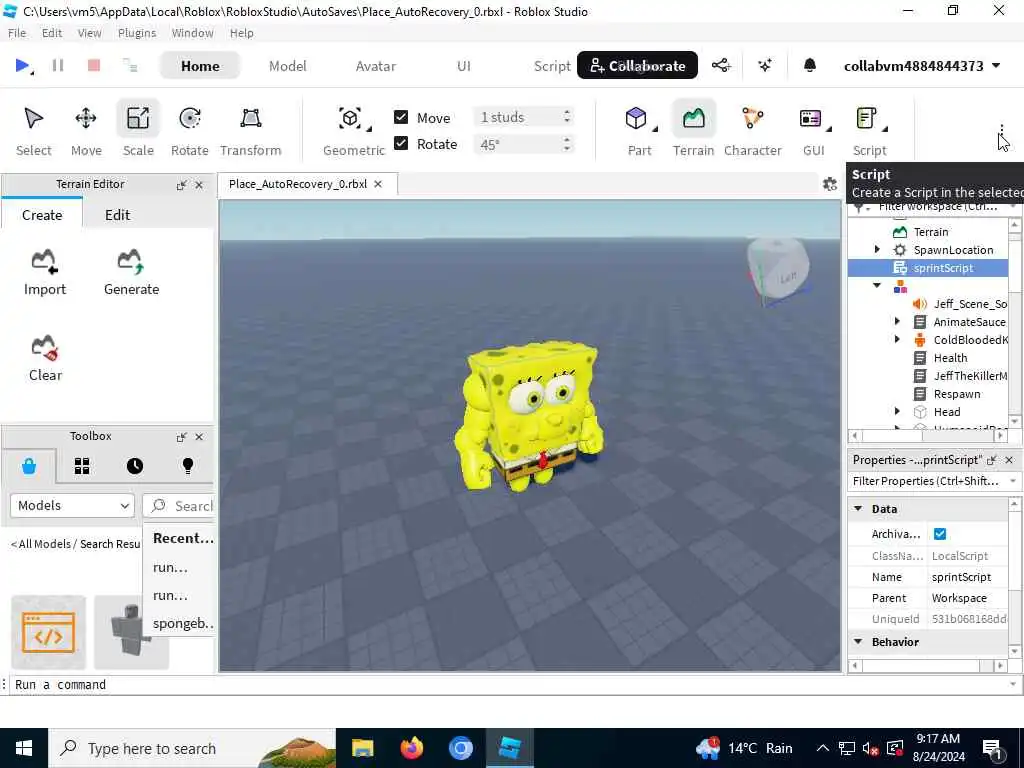Screen dimensions: 1024x768
Task: Insert a new Part
Action: coord(639,131)
